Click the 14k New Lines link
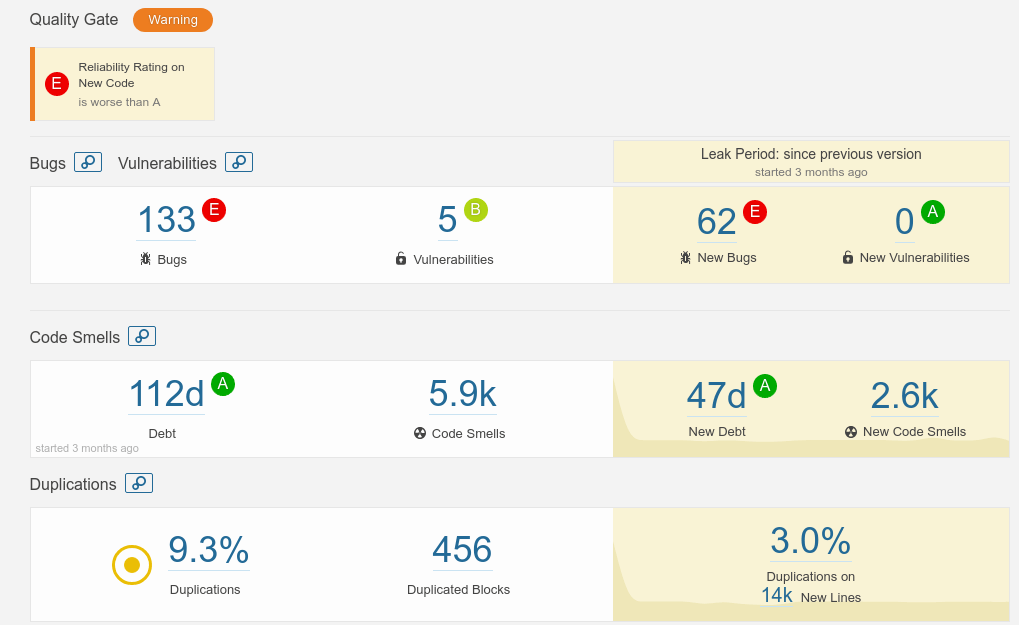1019x625 pixels. [x=777, y=595]
